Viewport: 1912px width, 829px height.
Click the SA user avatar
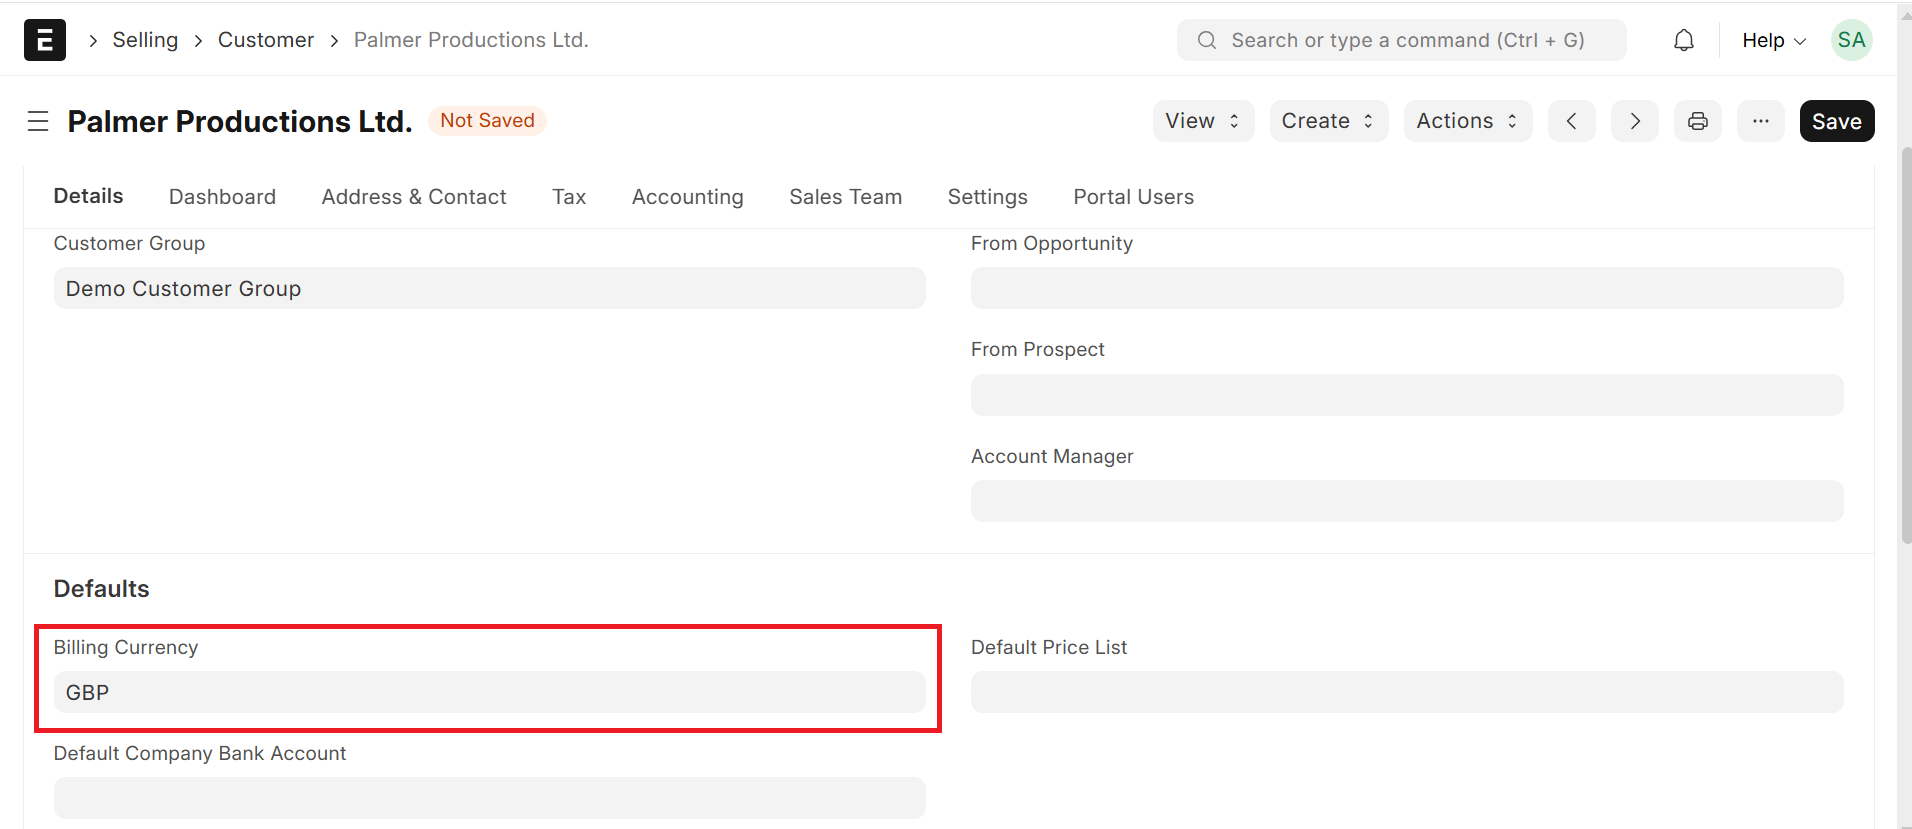pyautogui.click(x=1851, y=40)
